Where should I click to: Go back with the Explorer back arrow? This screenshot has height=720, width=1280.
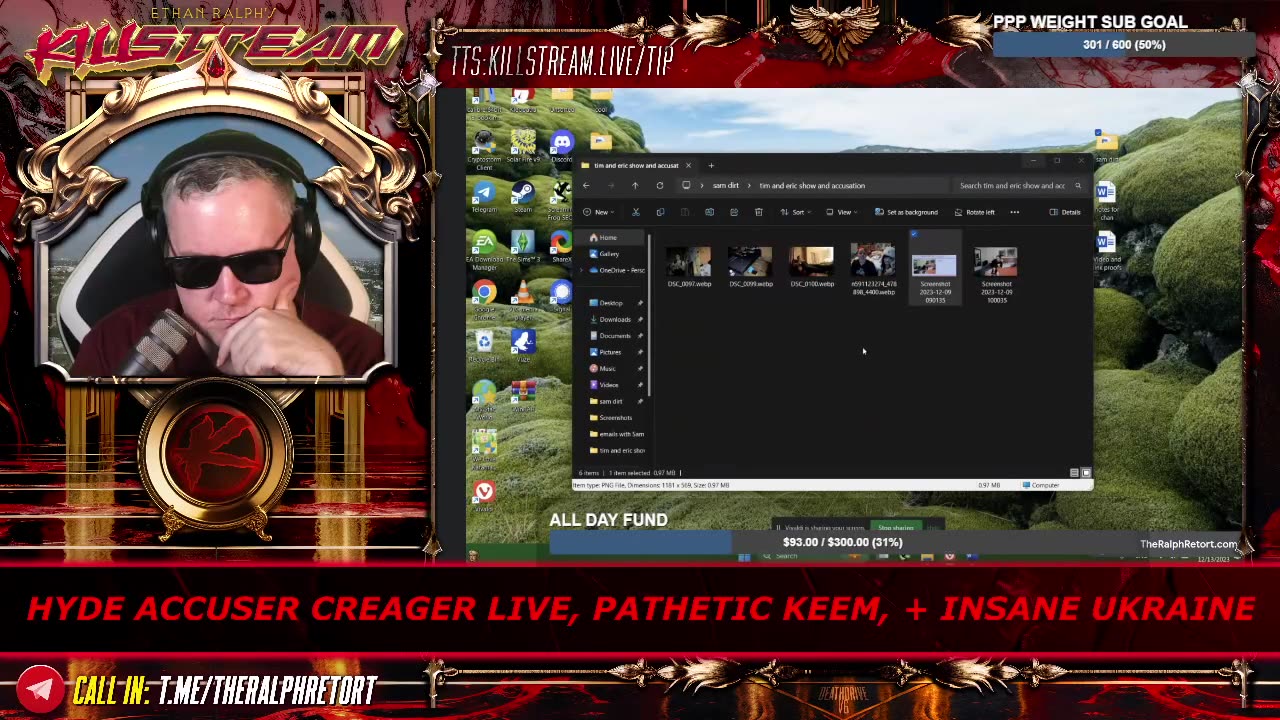[x=586, y=185]
